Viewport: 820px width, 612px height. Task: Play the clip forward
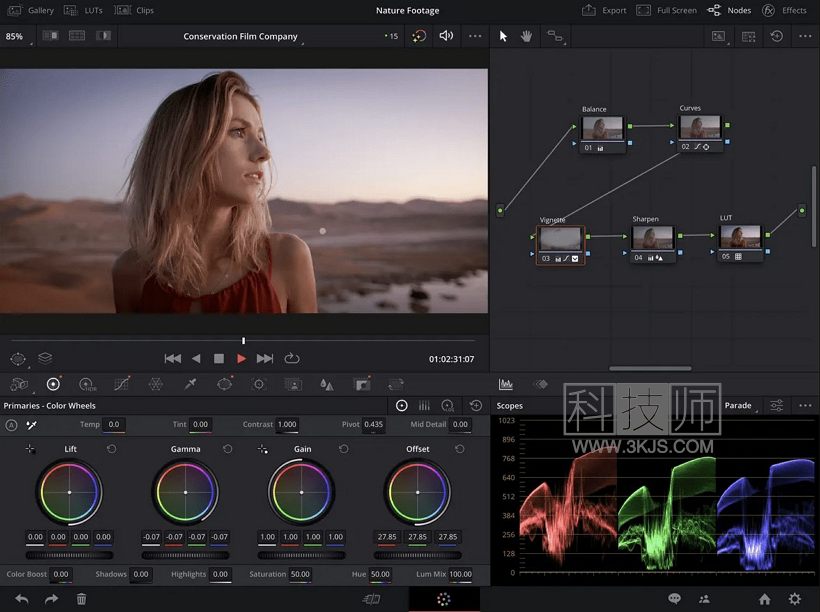pyautogui.click(x=241, y=359)
